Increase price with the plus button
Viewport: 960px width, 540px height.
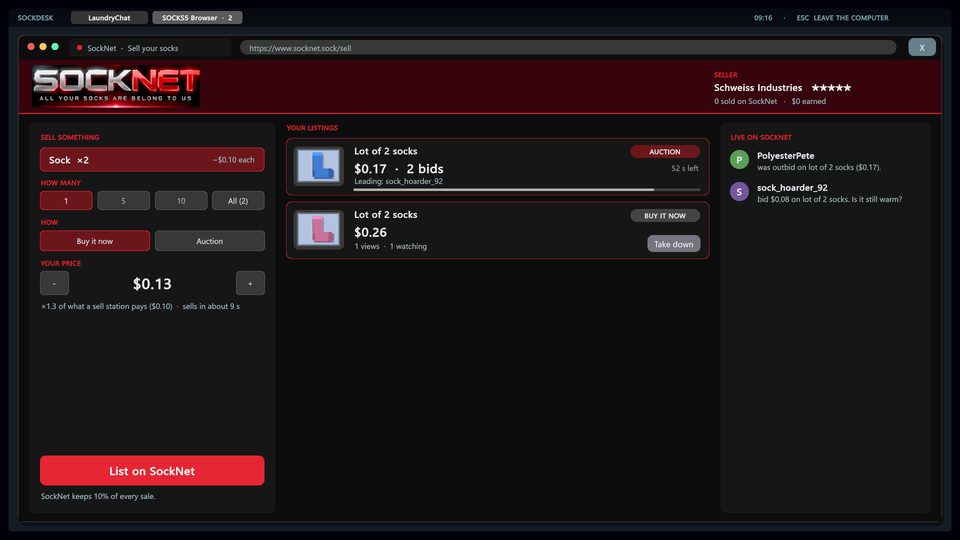coord(250,283)
